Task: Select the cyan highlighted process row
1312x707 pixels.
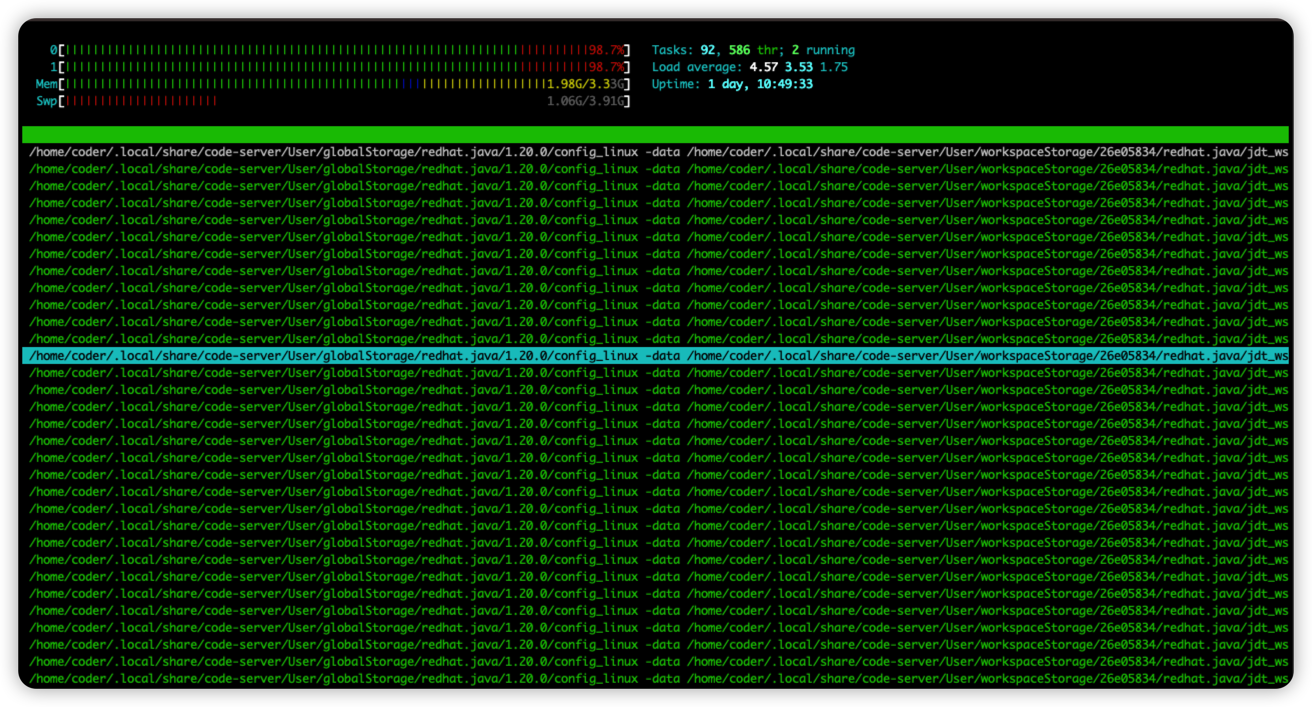Action: tap(656, 355)
